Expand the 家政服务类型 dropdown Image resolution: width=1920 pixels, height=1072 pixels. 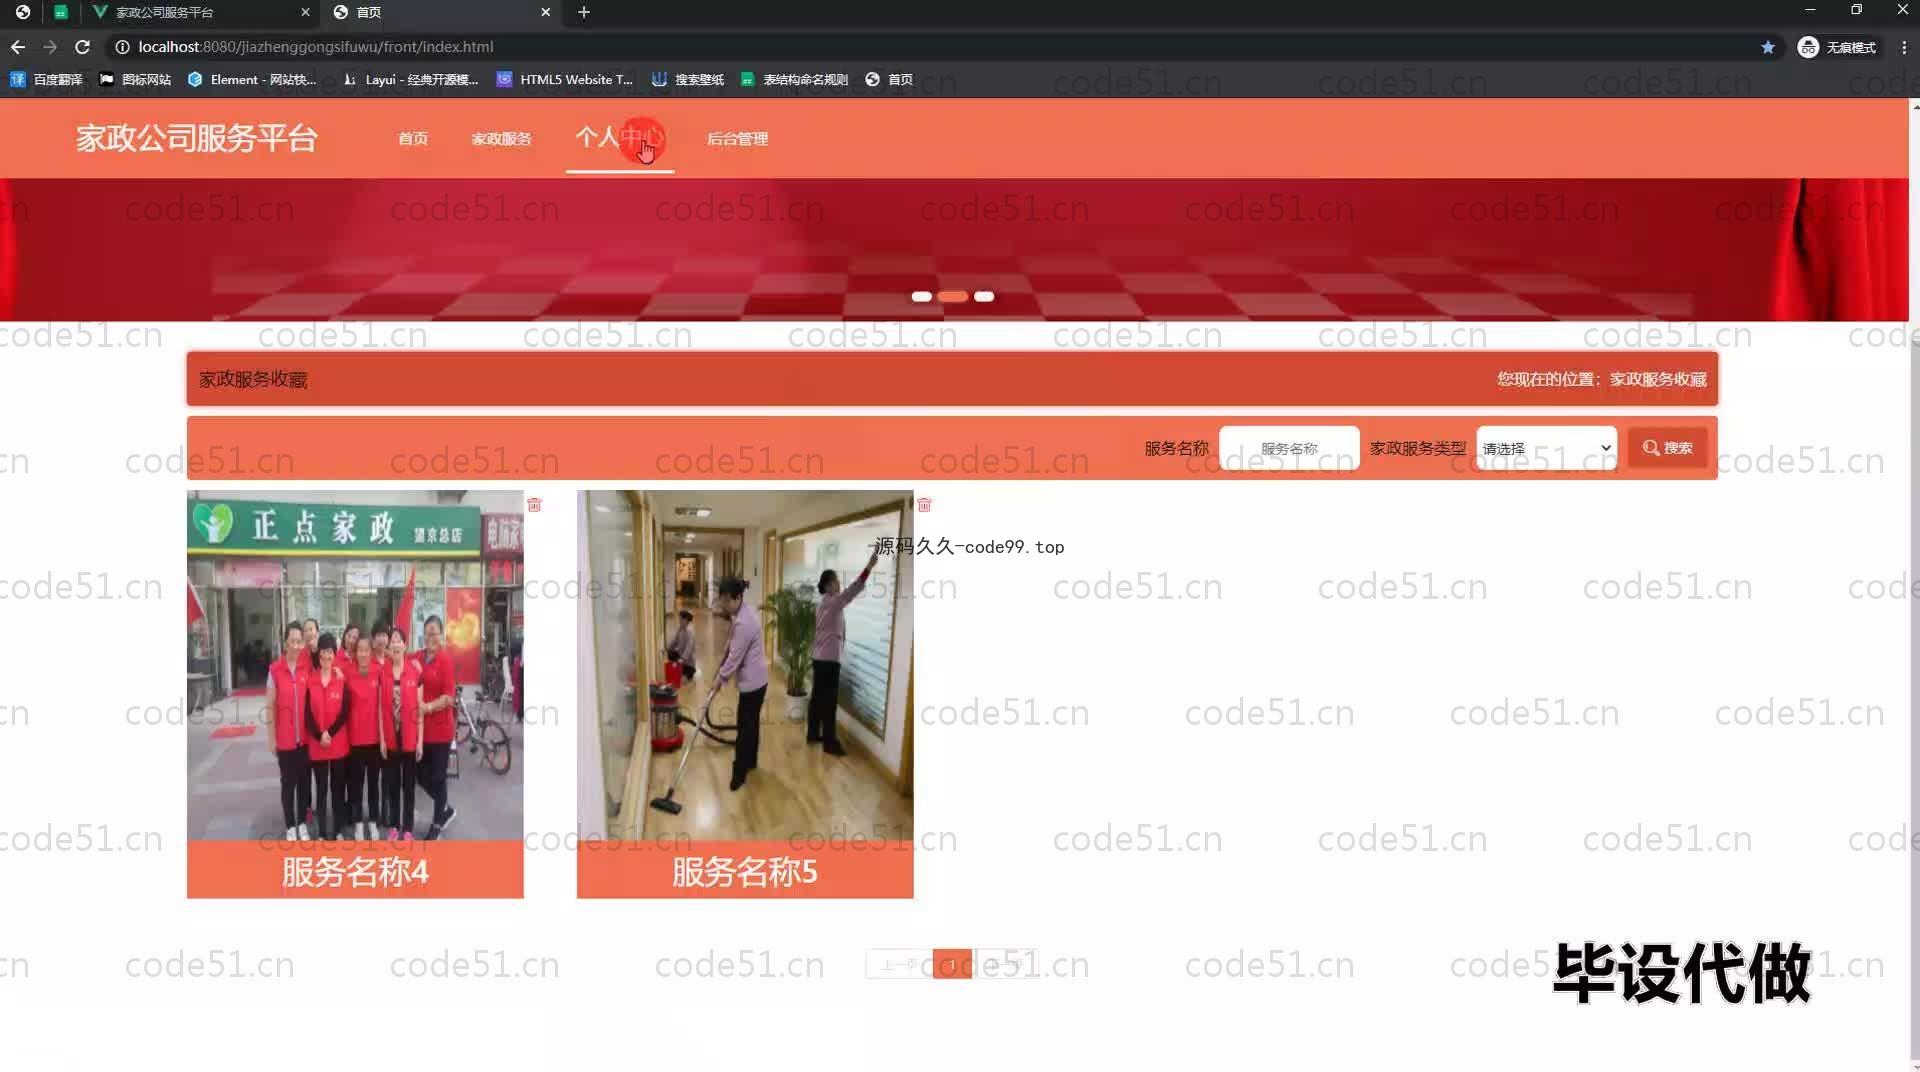click(x=1546, y=448)
